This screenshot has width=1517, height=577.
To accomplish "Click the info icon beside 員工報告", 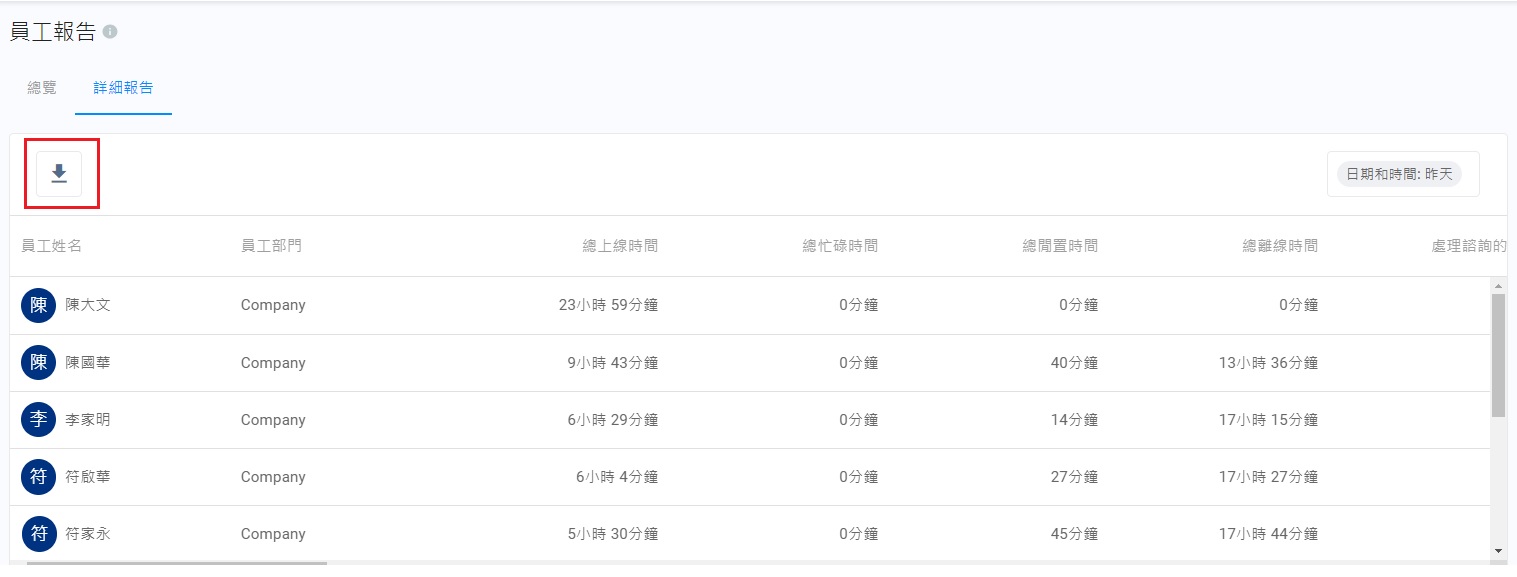I will (110, 32).
